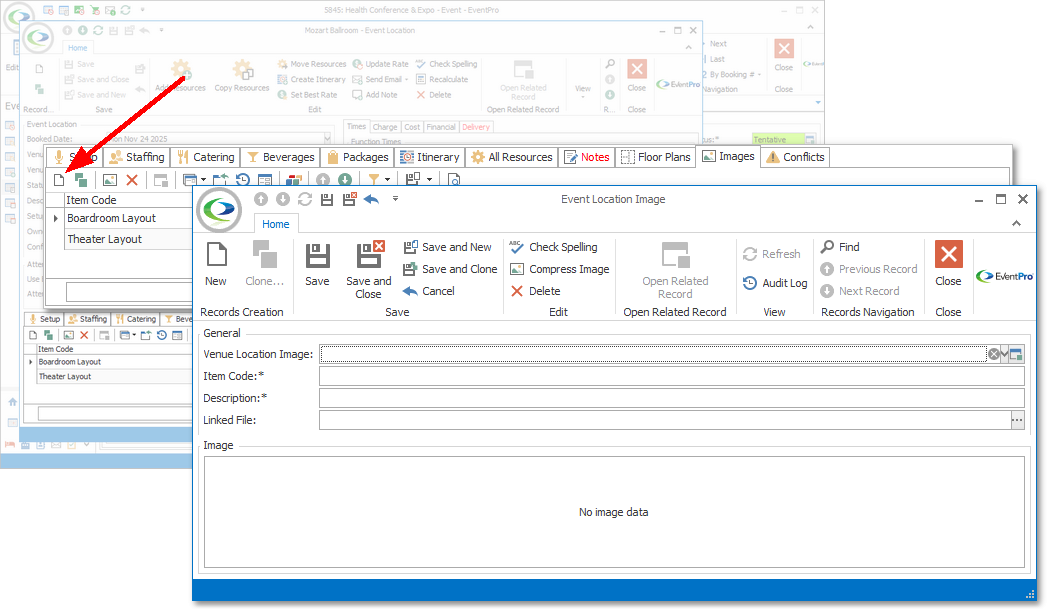Click Compress Image button
The width and height of the screenshot is (1048, 612).
coord(559,269)
